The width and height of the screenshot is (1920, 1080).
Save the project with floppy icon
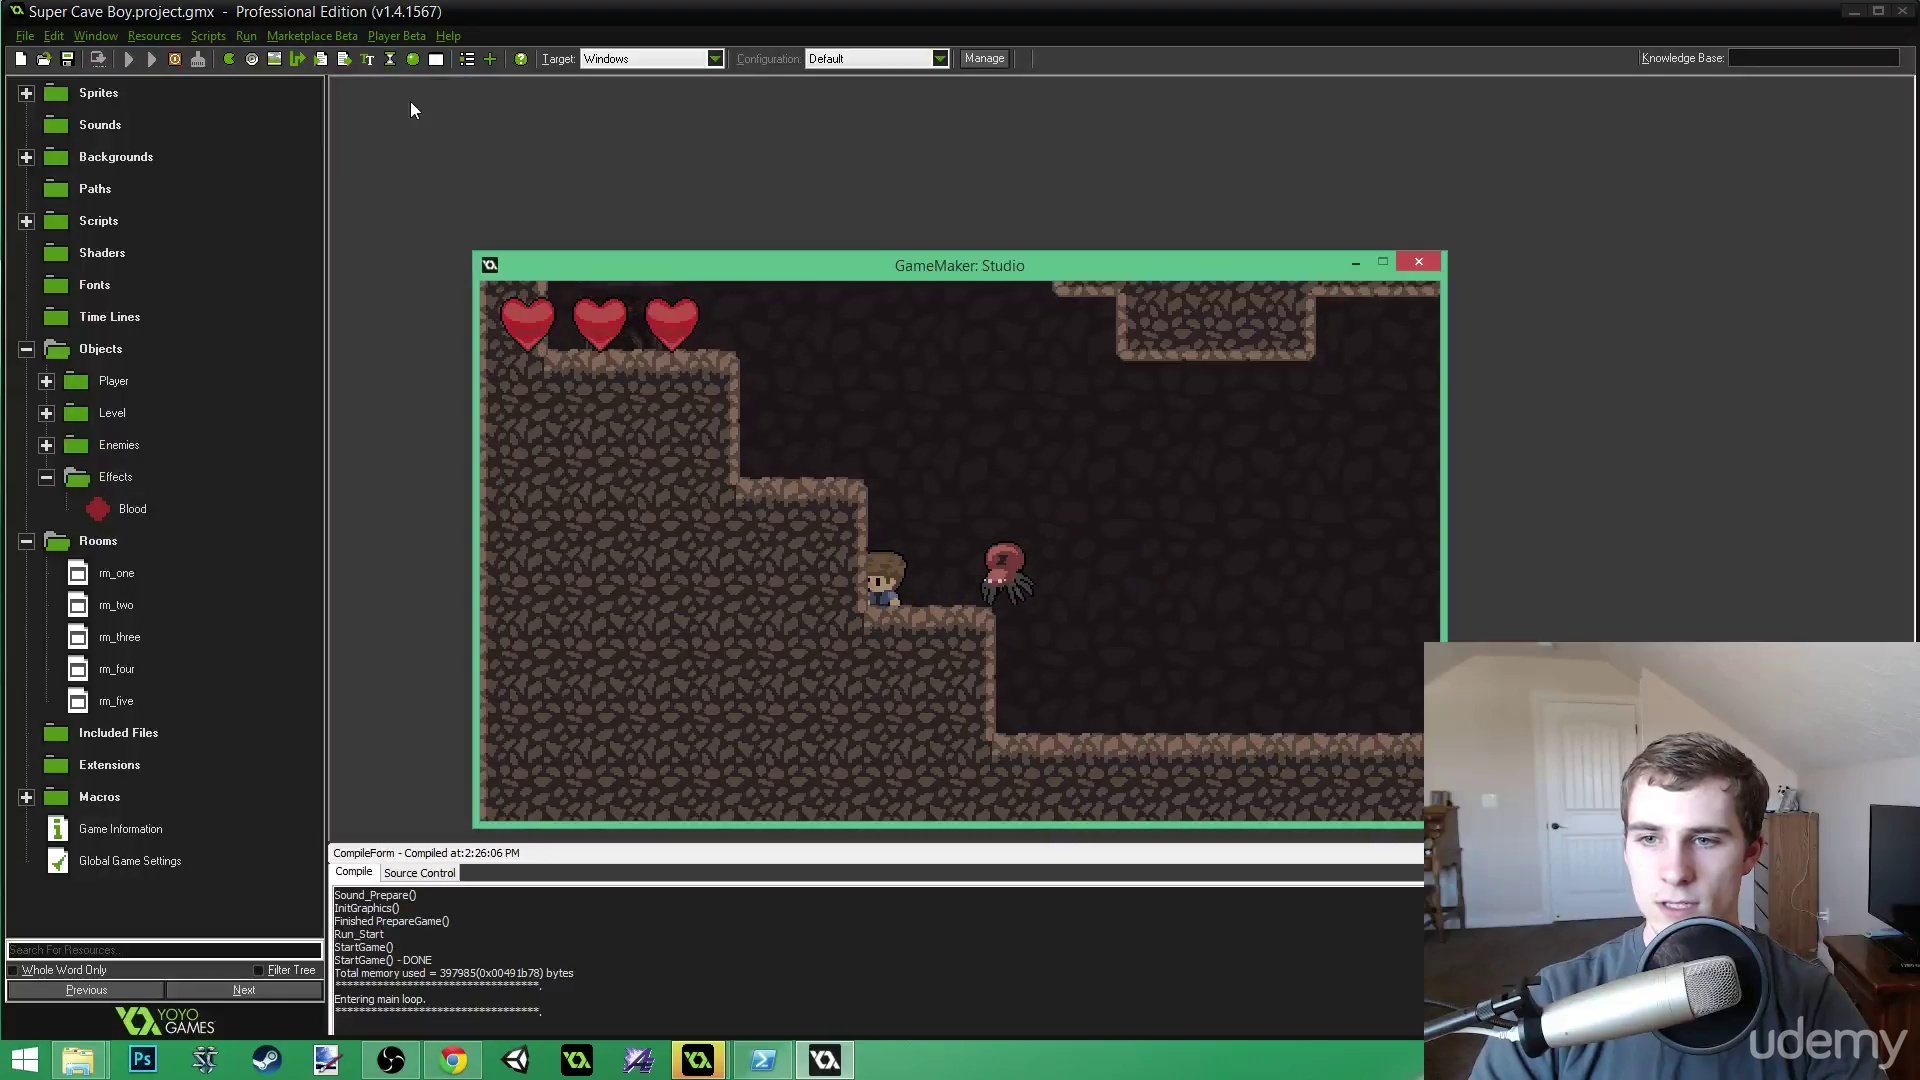point(67,59)
